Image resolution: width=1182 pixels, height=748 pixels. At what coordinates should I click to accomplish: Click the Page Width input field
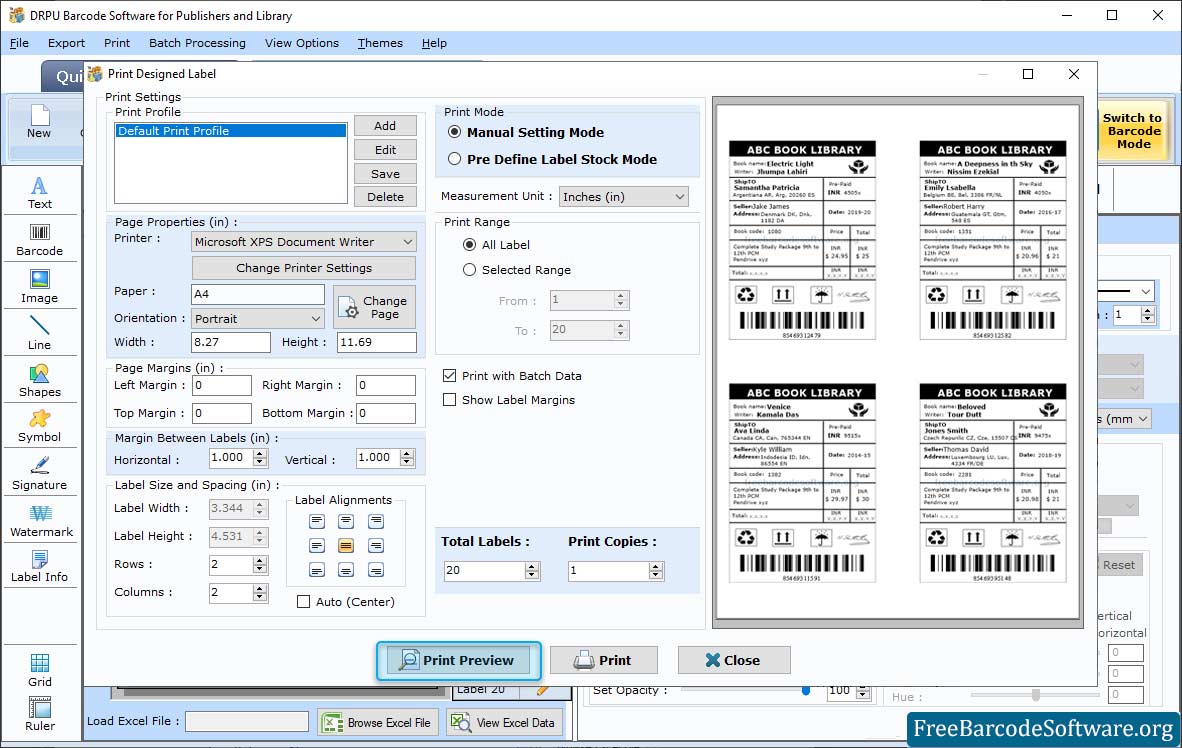pos(231,342)
